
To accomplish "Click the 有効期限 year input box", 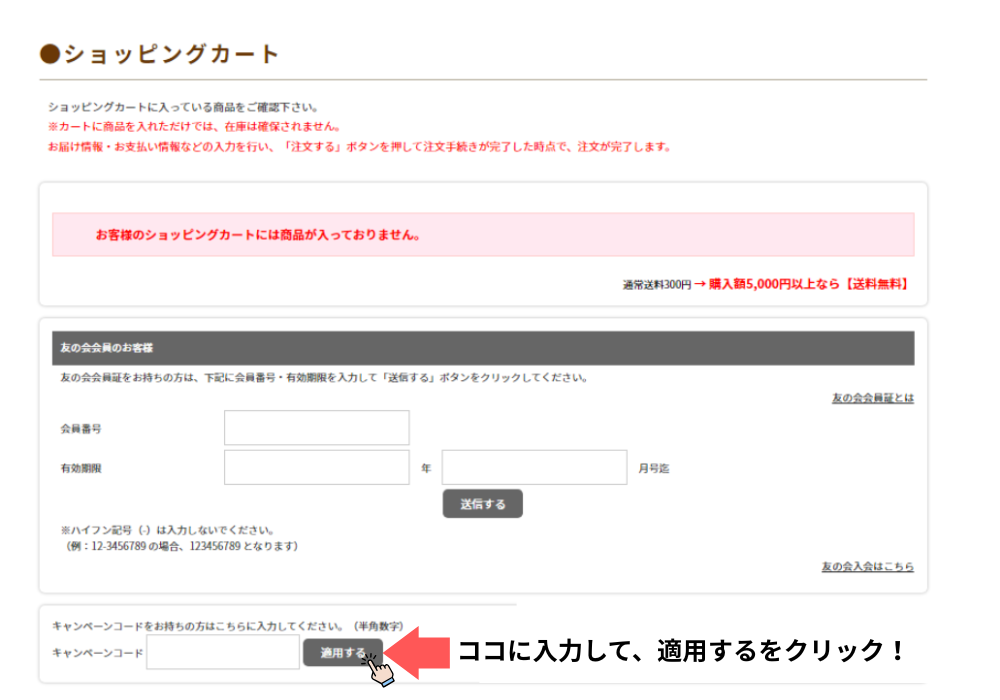I will (x=316, y=467).
